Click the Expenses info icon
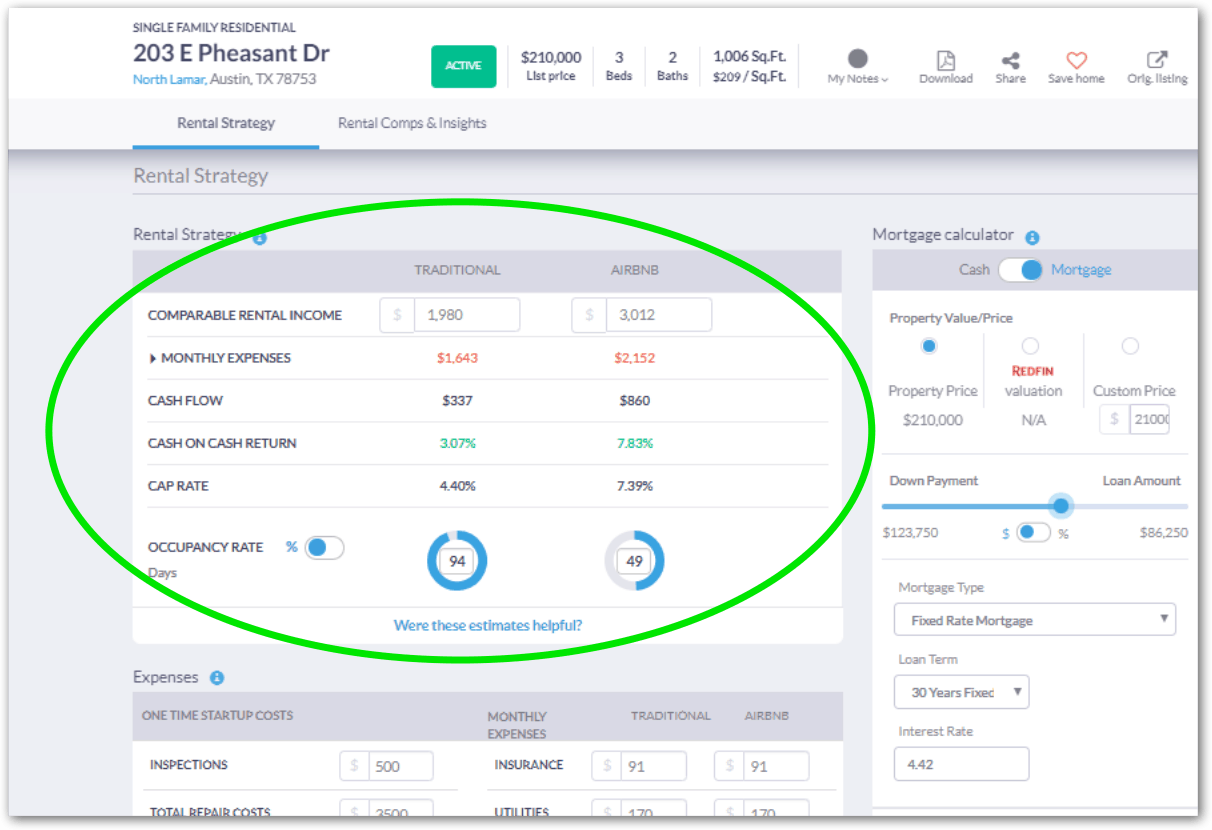The height and width of the screenshot is (830, 1212). tap(217, 678)
